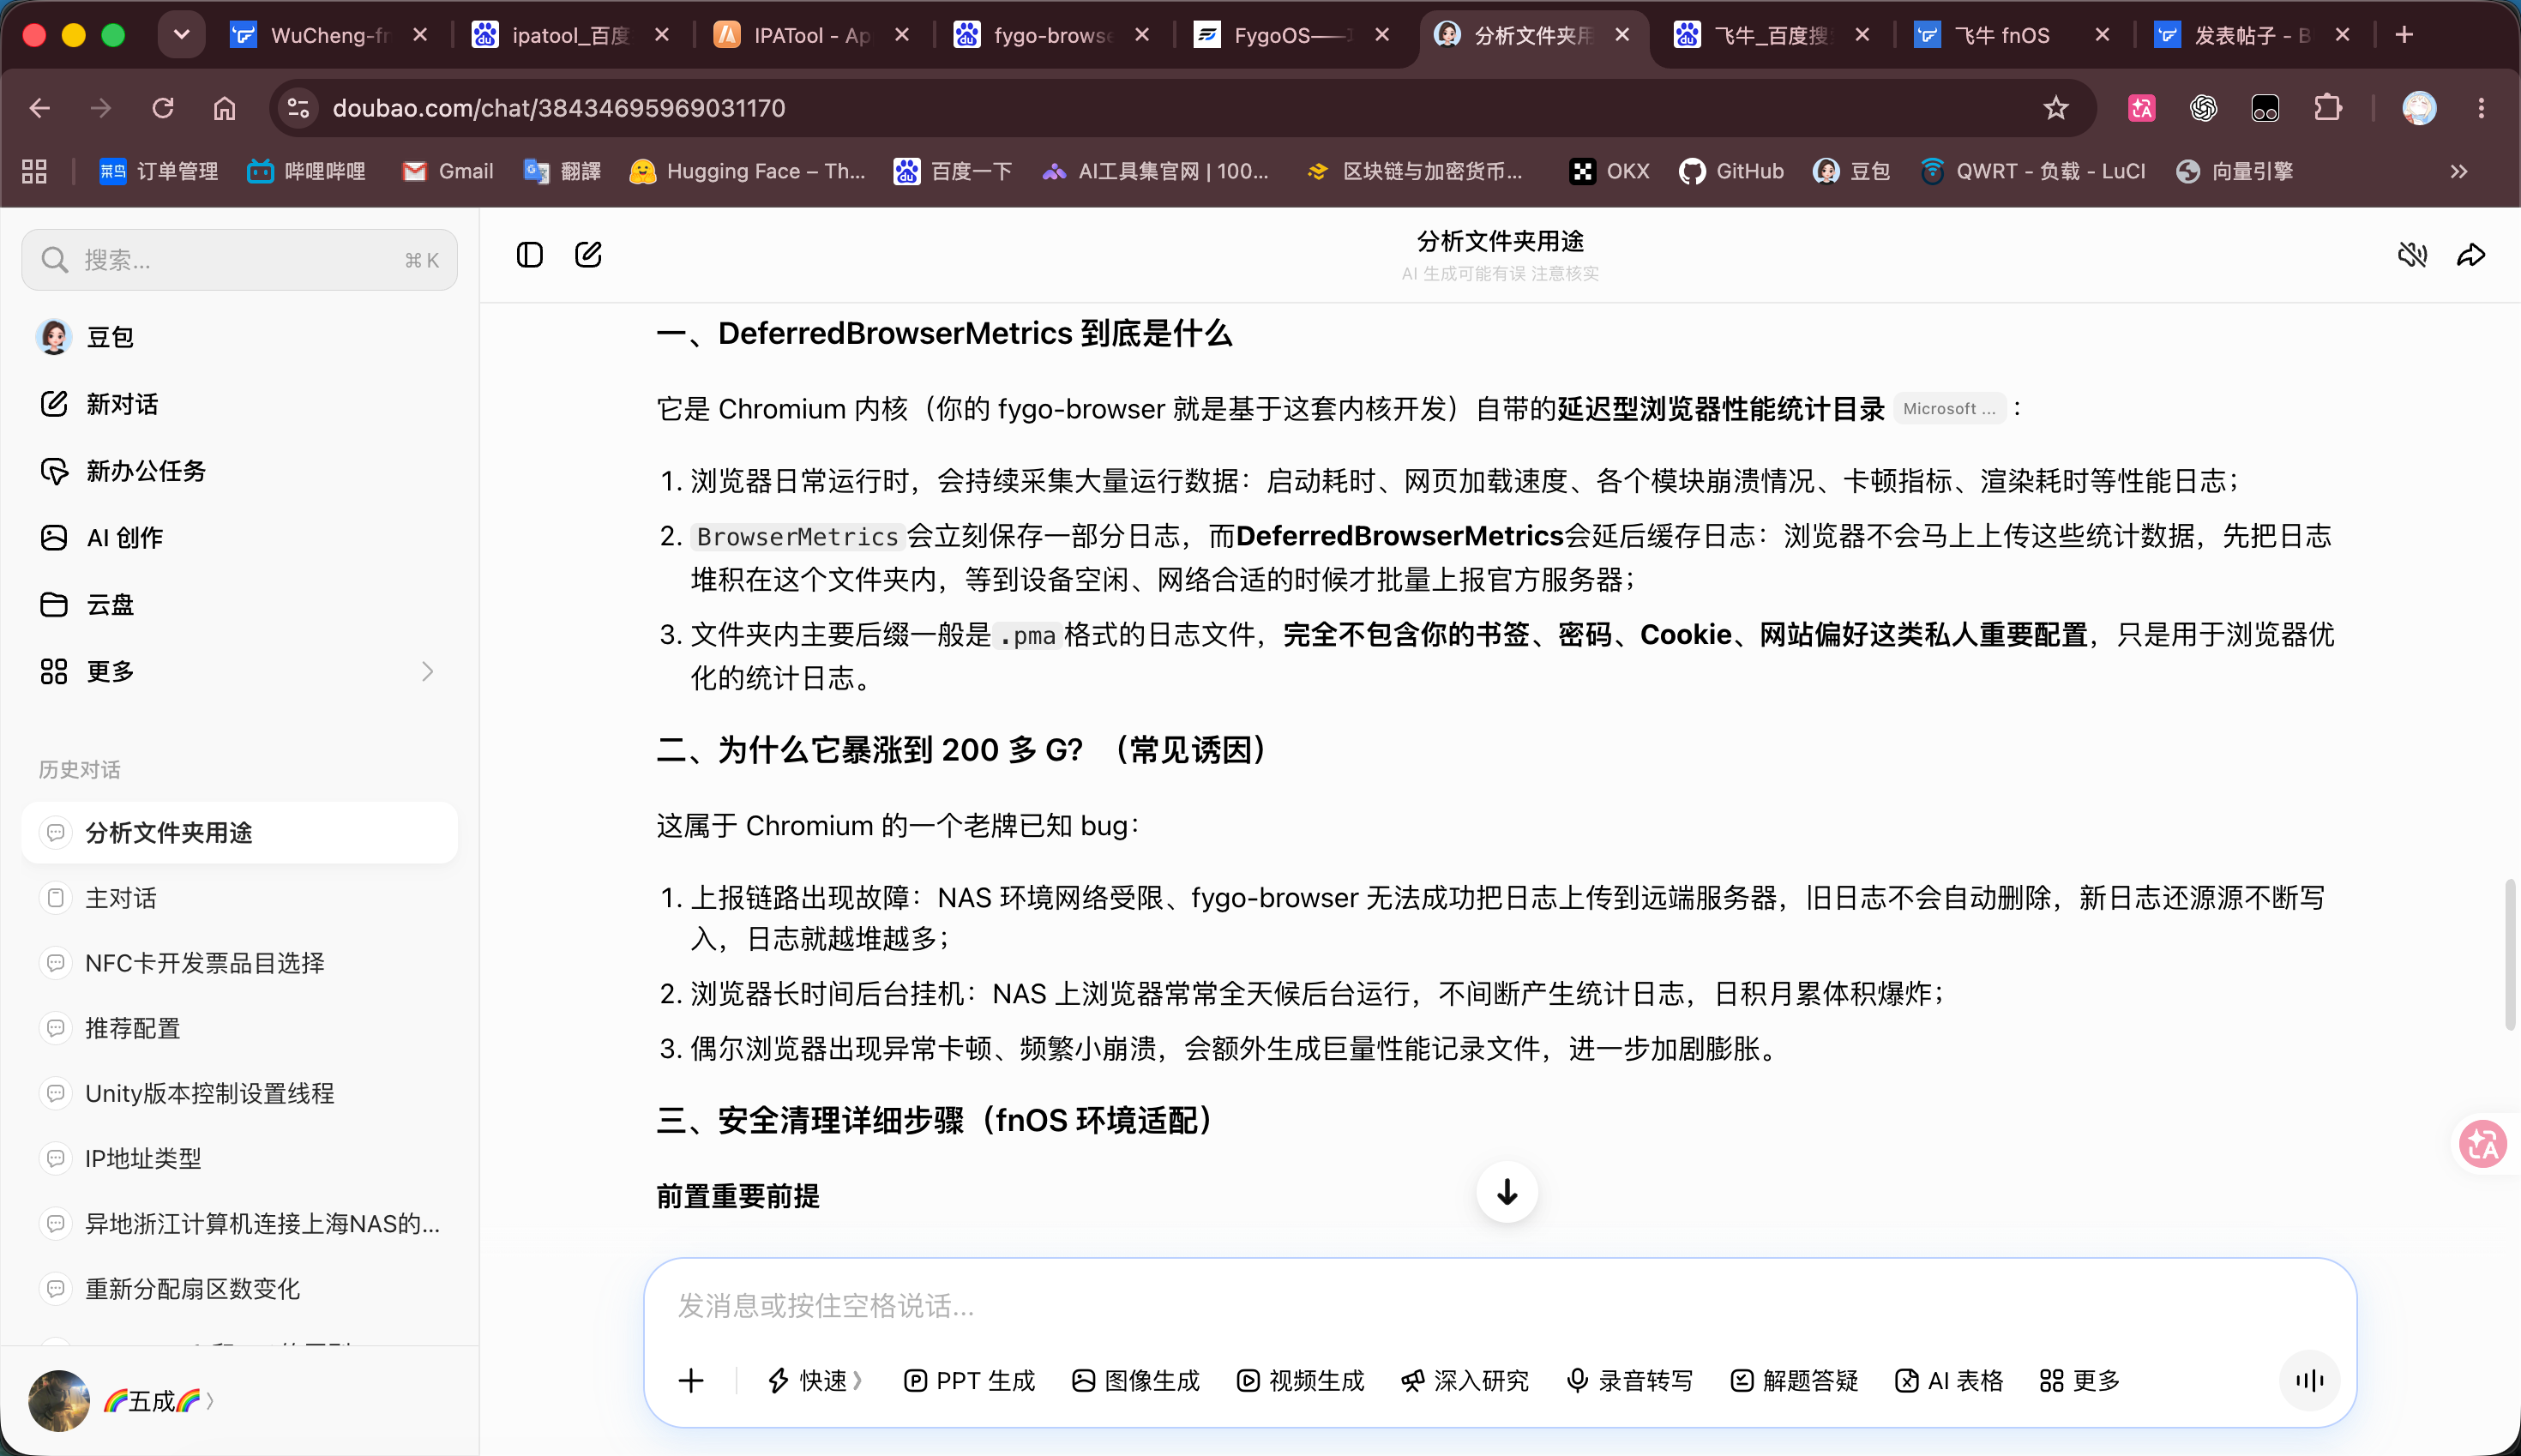Open the Microsoft citation link

pyautogui.click(x=1949, y=409)
